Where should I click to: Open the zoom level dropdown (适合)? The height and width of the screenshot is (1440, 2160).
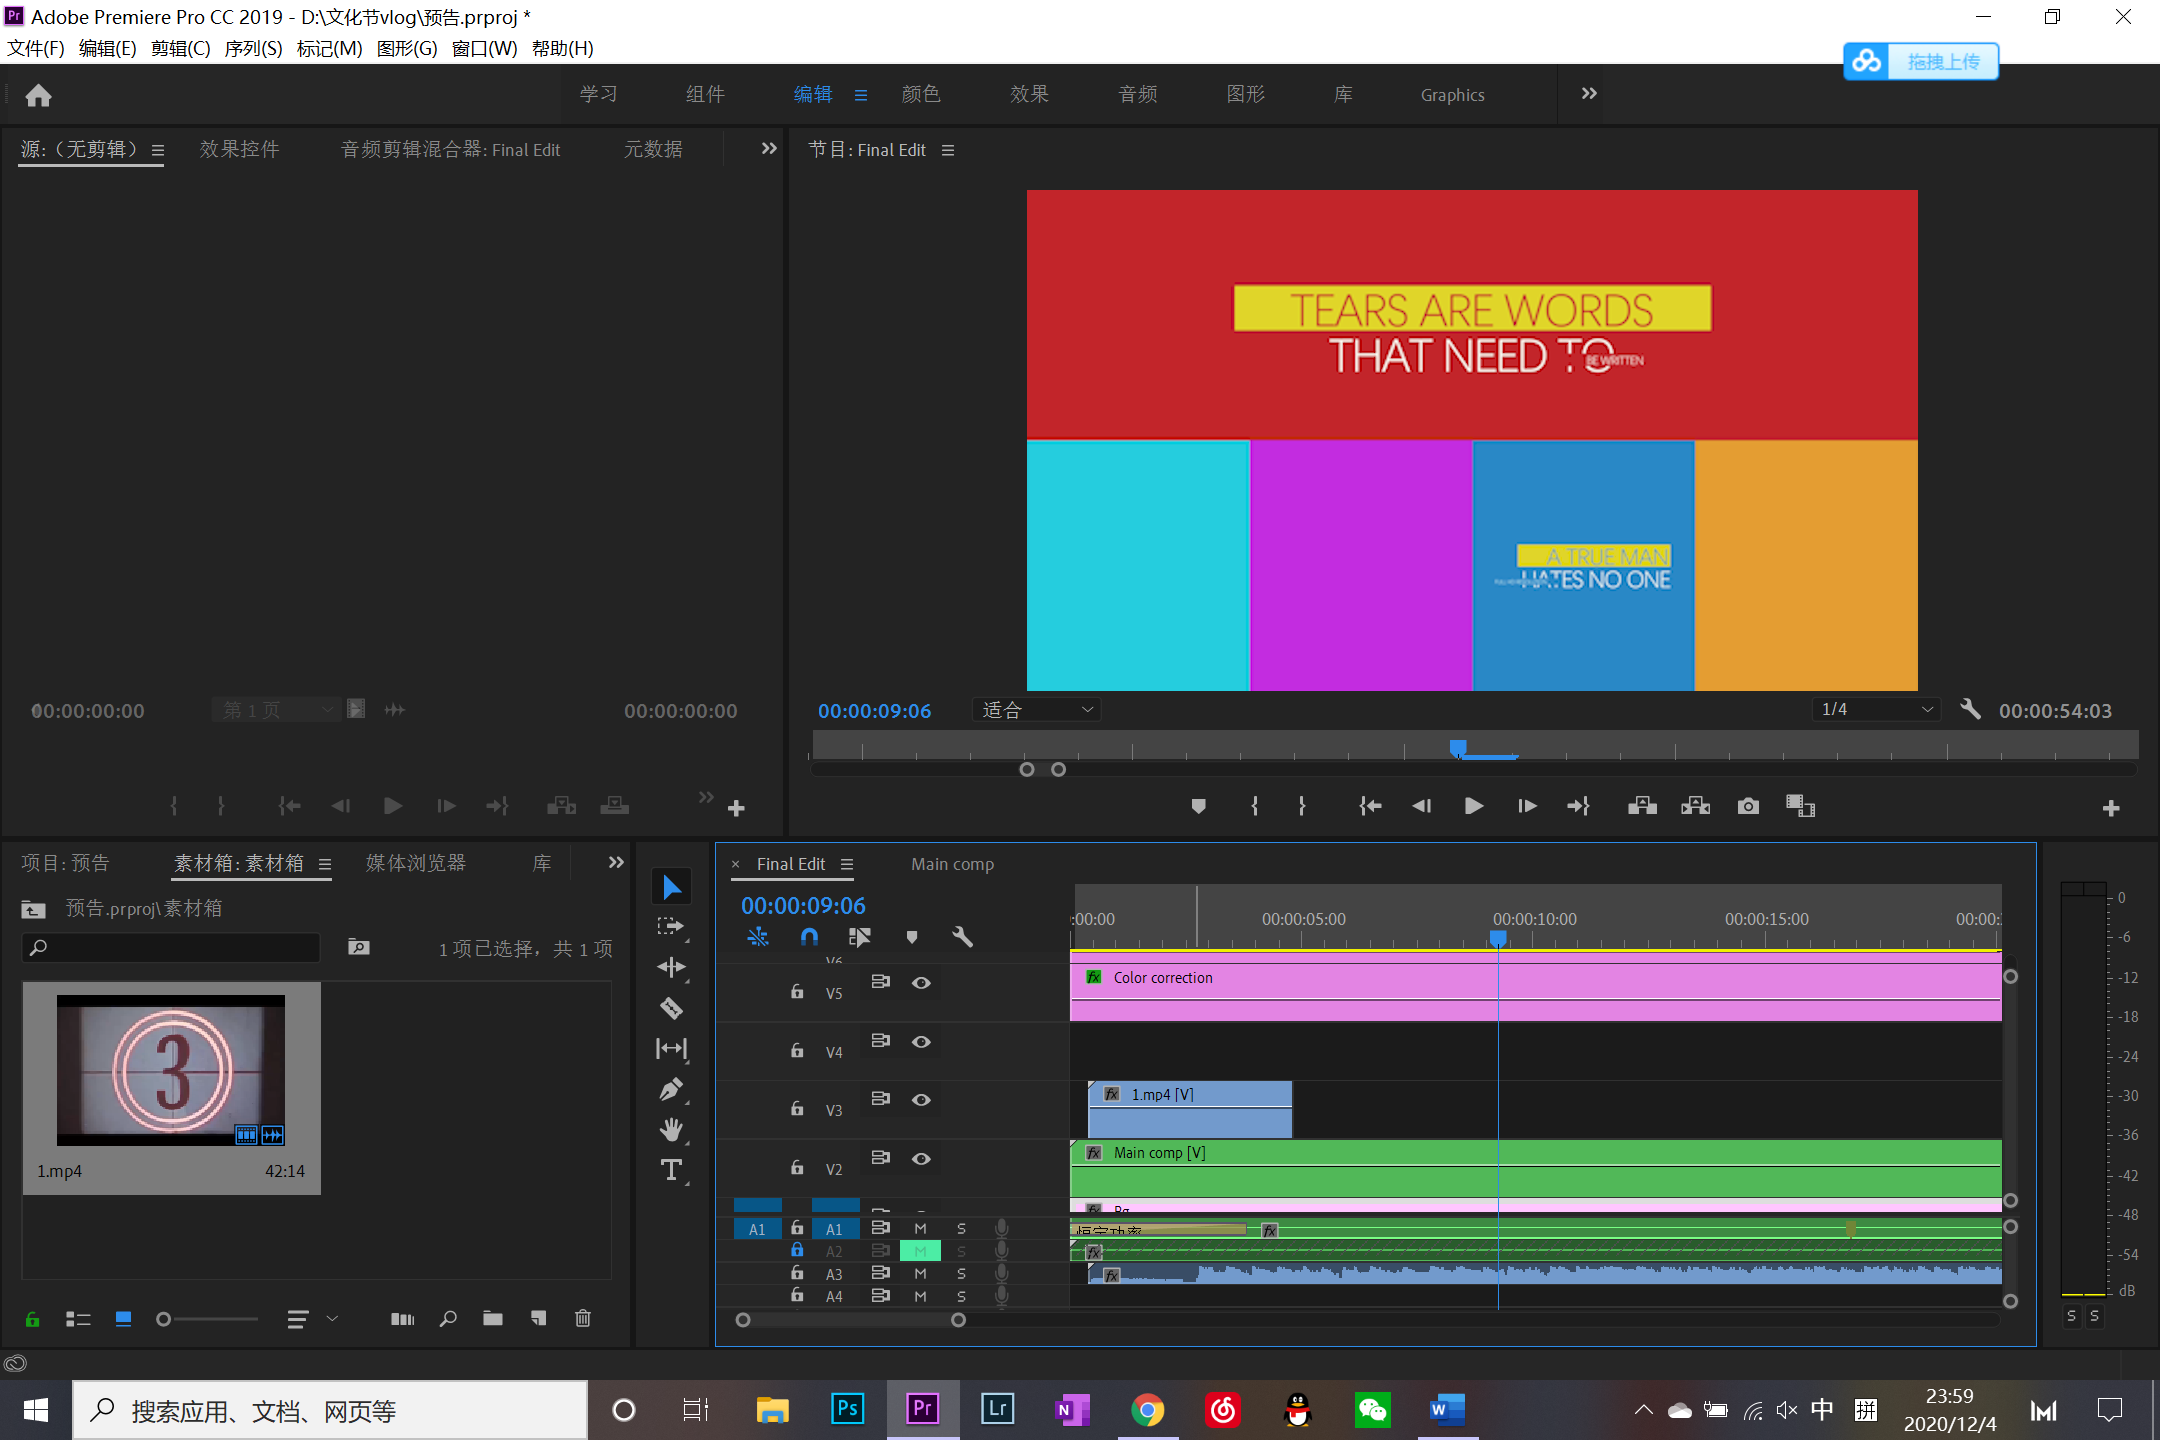pos(1037,709)
